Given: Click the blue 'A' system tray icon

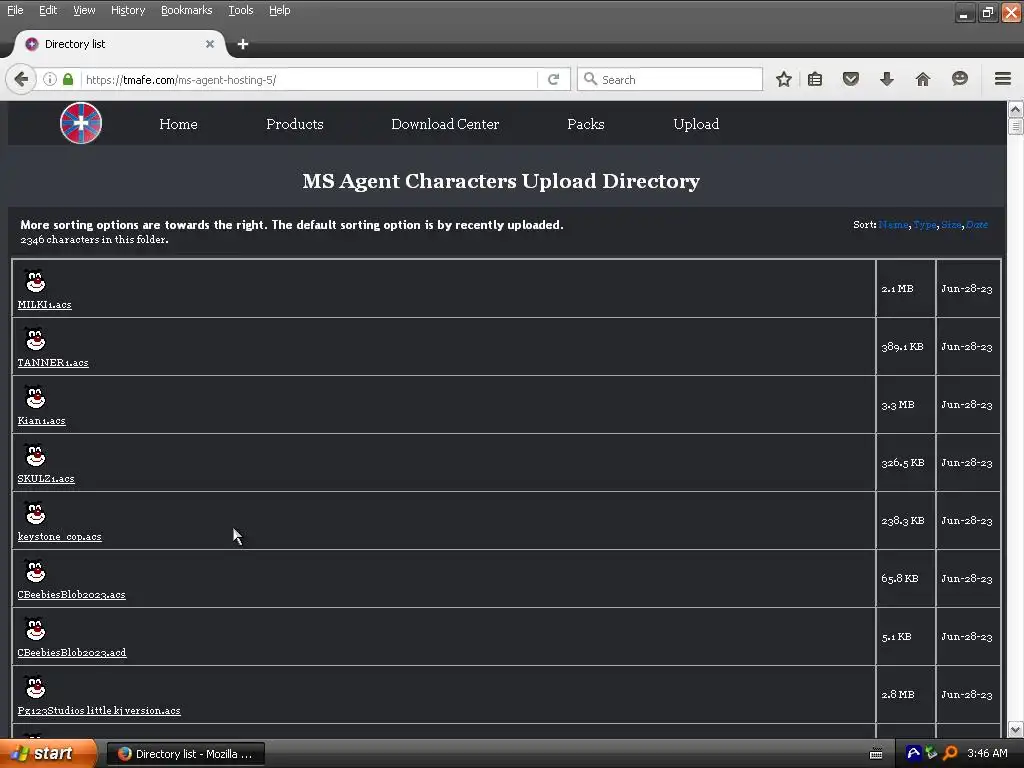Looking at the screenshot, I should 914,753.
